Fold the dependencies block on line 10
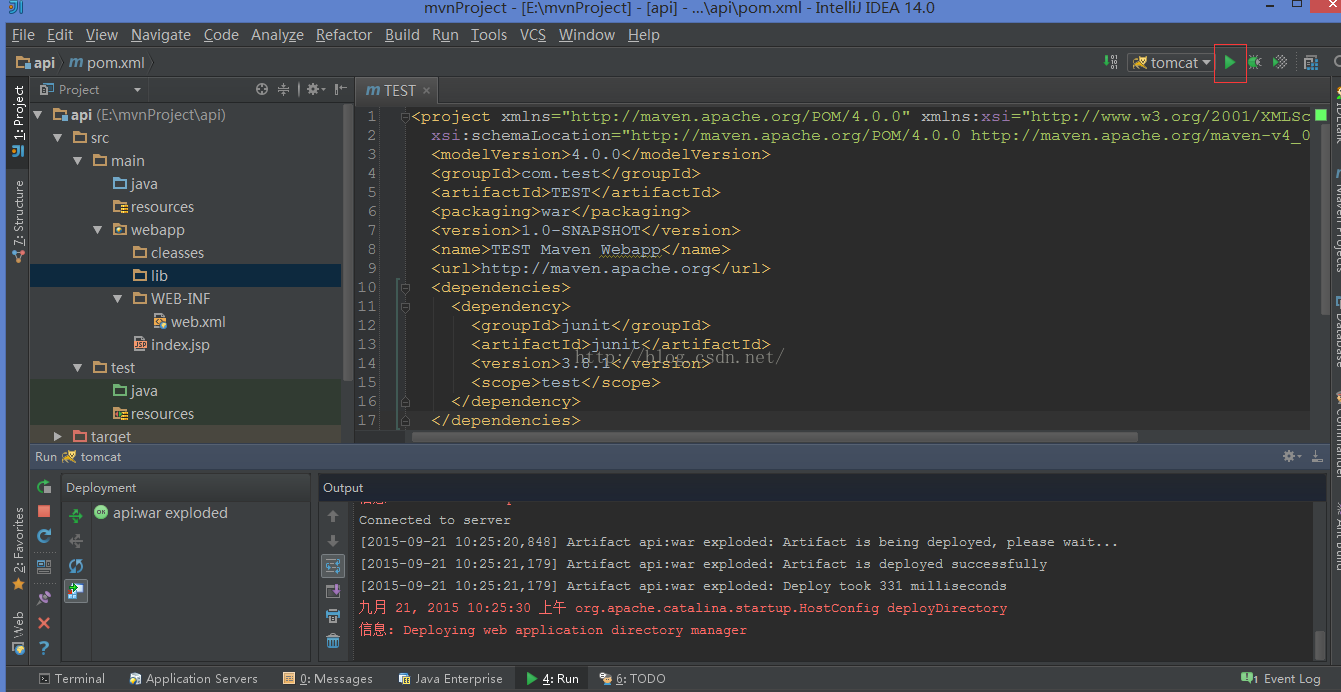This screenshot has width=1341, height=692. click(405, 288)
